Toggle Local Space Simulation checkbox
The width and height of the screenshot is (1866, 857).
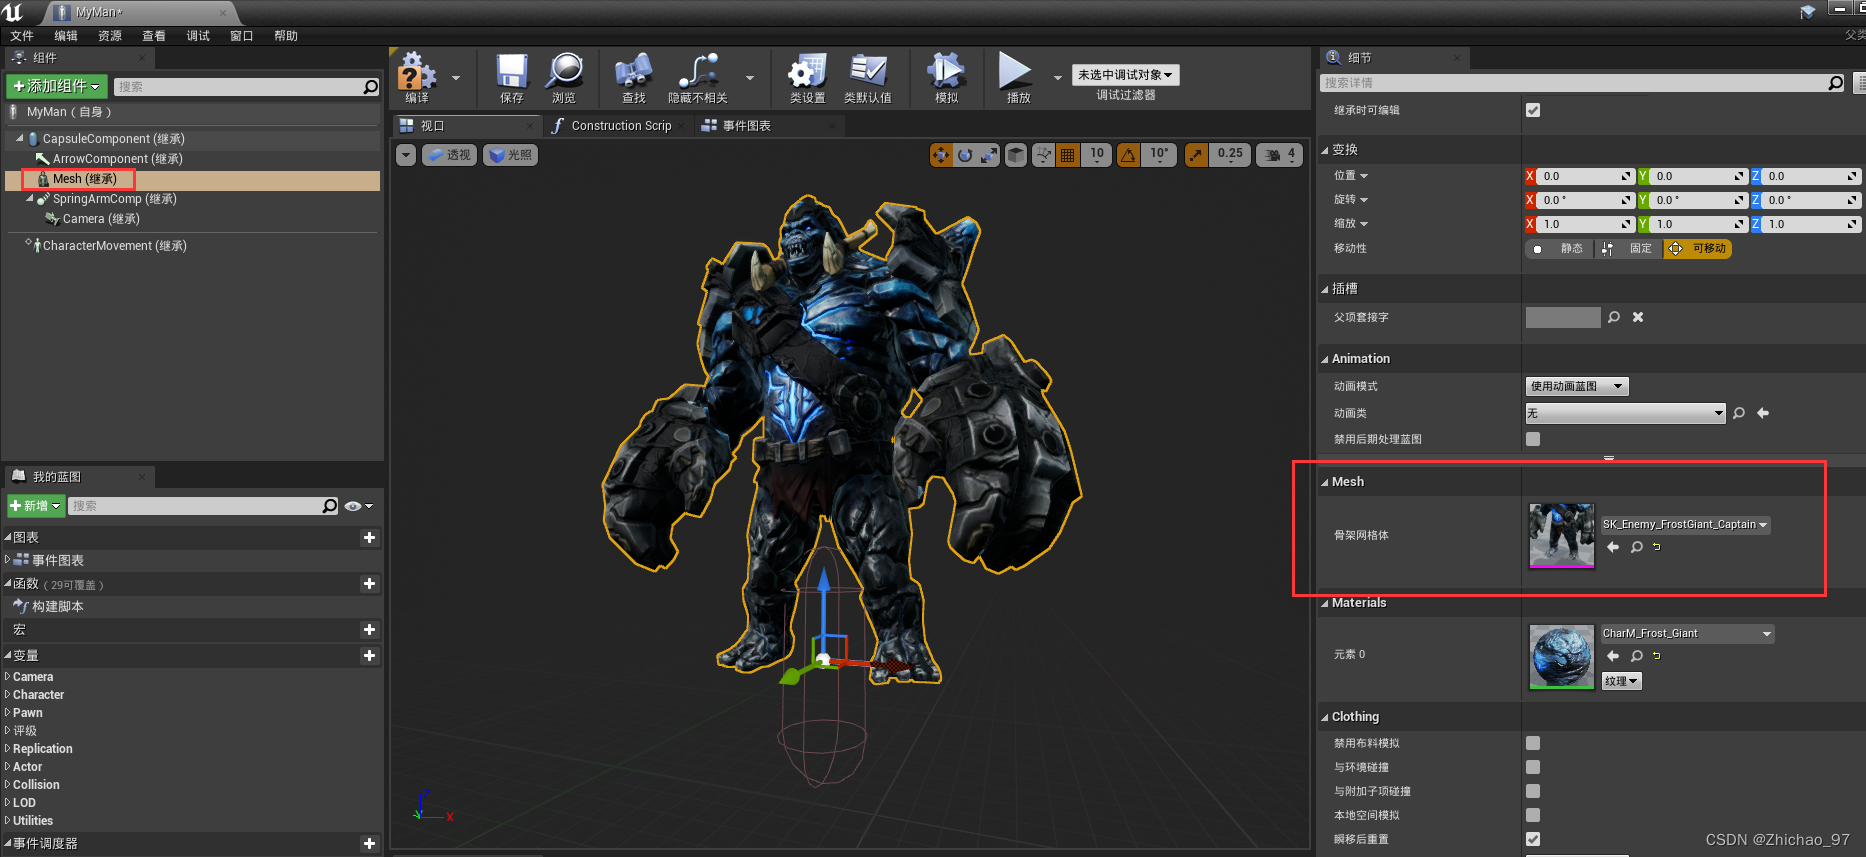tap(1533, 815)
